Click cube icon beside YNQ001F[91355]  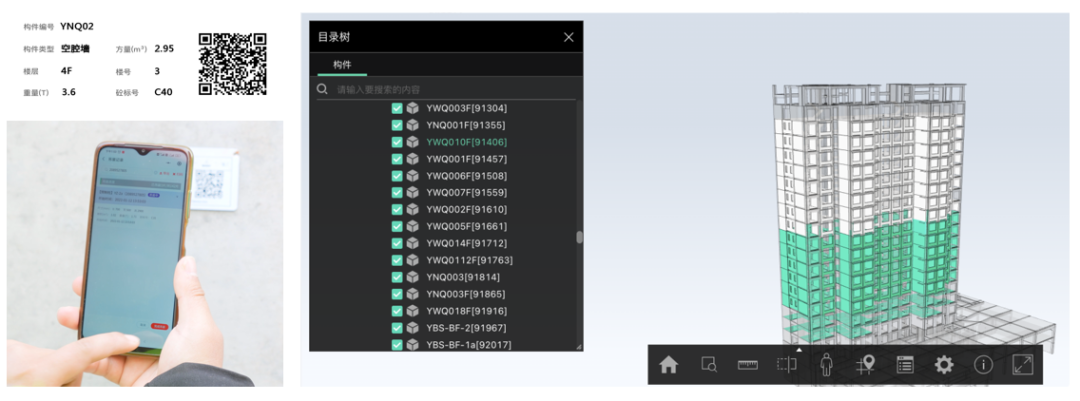click(x=413, y=125)
